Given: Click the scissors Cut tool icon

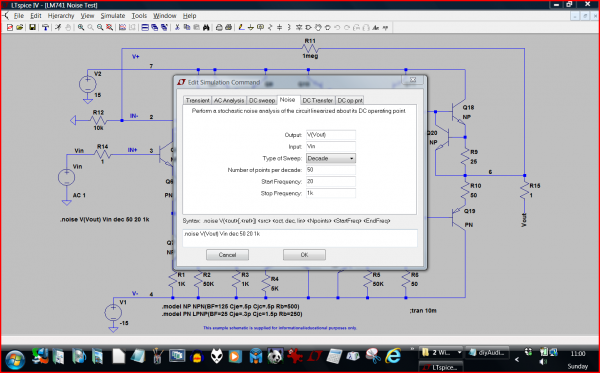Looking at the screenshot, I should tap(177, 28).
